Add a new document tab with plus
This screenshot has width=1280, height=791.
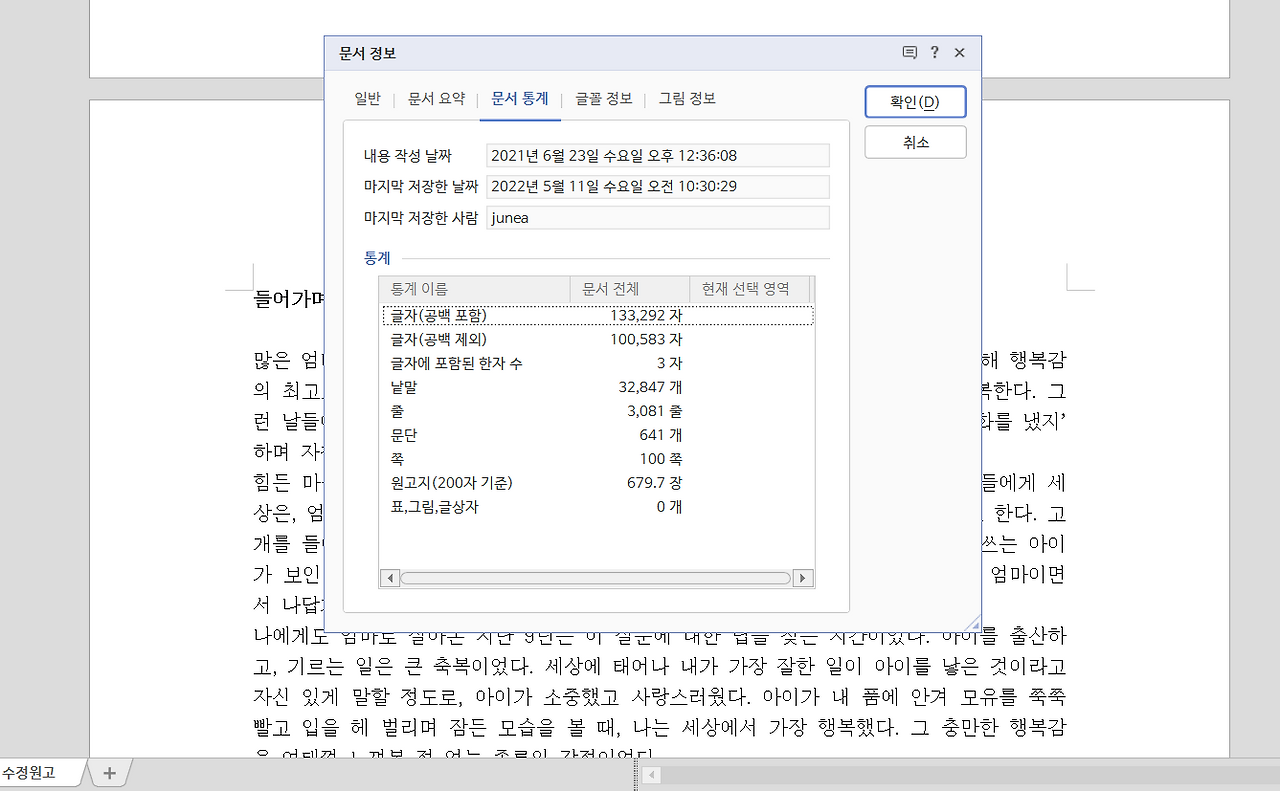pos(110,772)
